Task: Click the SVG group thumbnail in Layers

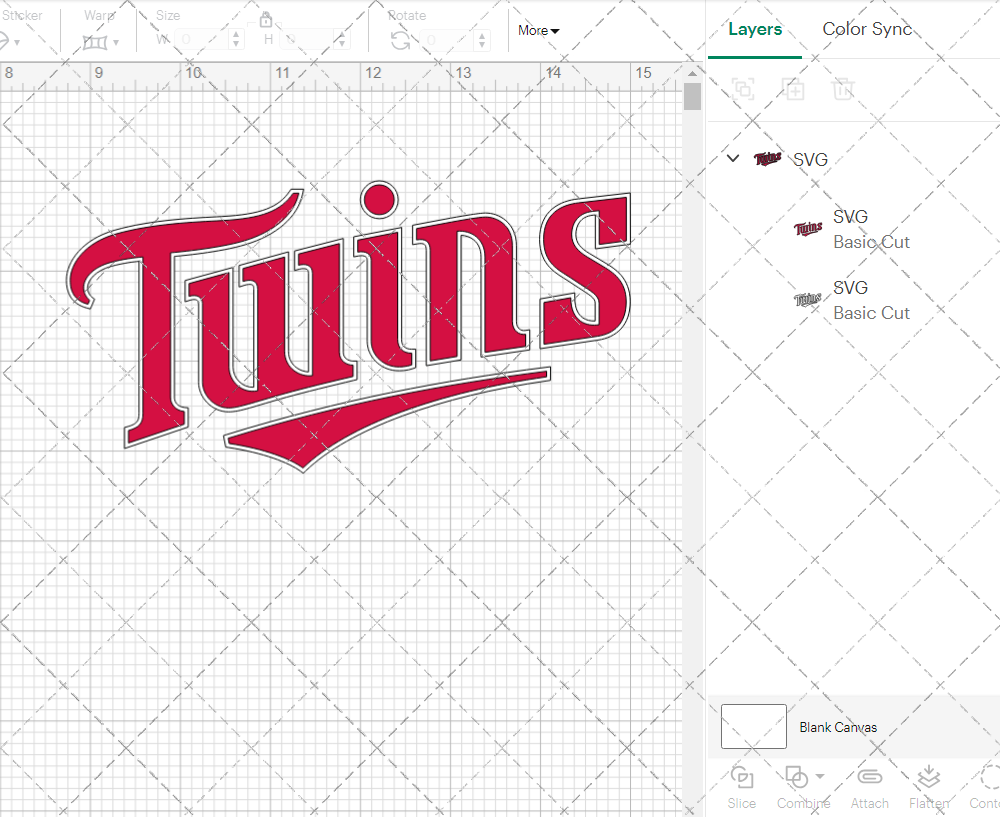Action: click(767, 158)
